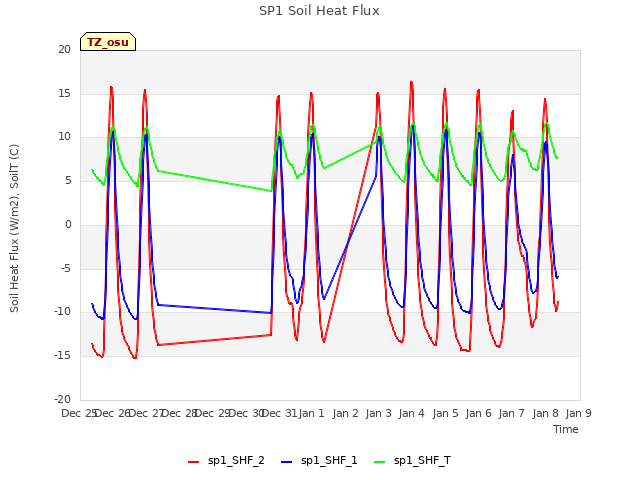Click the 20 y-axis tick label

click(x=64, y=49)
